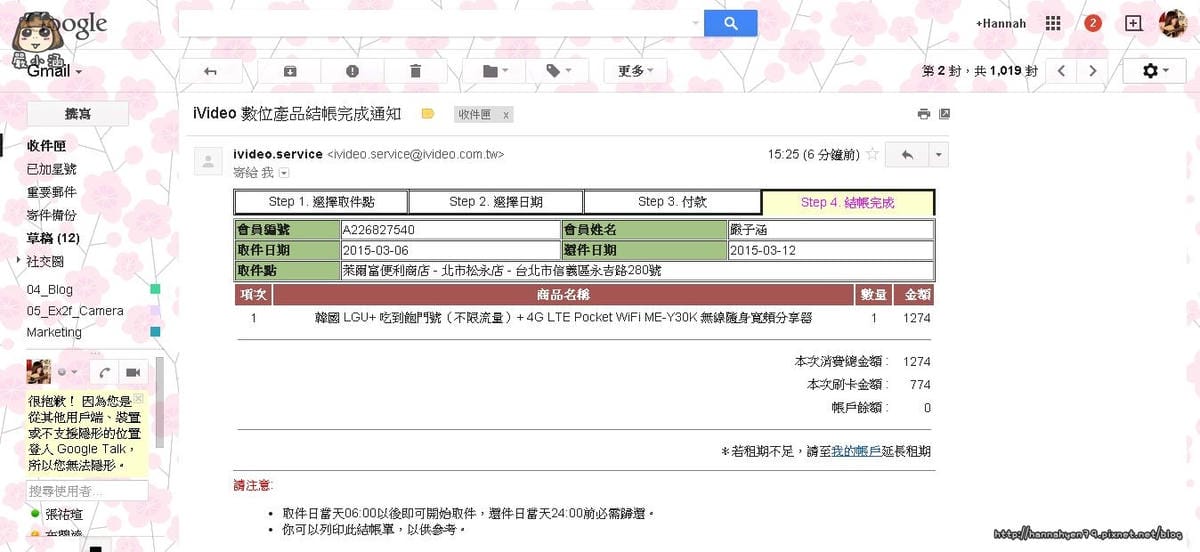Open the notifications badge showing 2
The image size is (1200, 552).
pyautogui.click(x=1092, y=23)
